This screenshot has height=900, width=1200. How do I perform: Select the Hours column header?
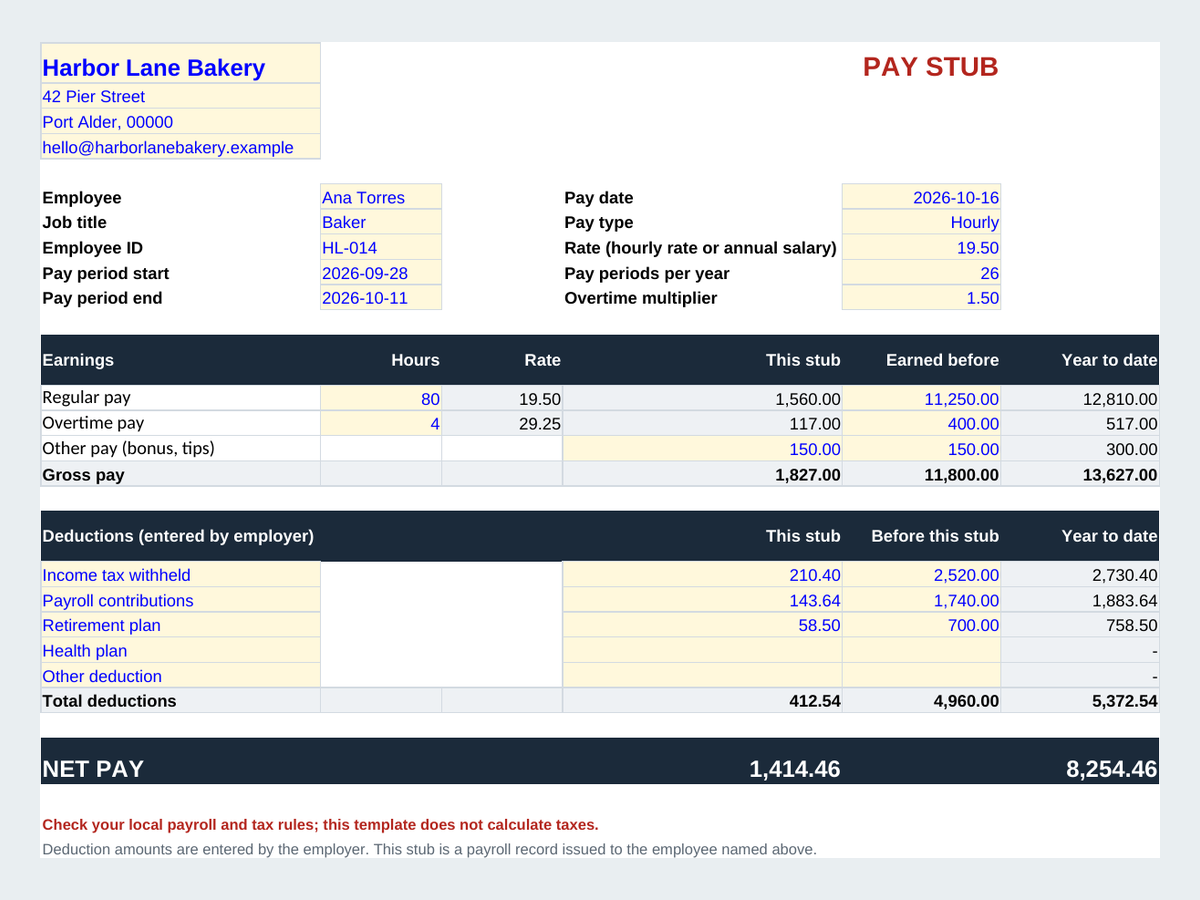(x=415, y=360)
